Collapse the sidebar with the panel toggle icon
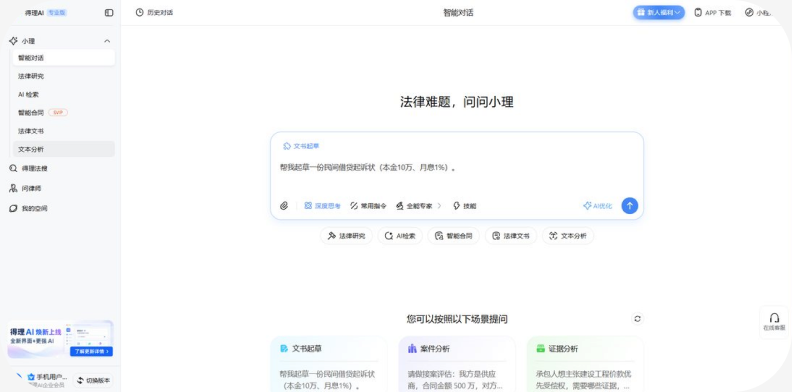 click(109, 13)
